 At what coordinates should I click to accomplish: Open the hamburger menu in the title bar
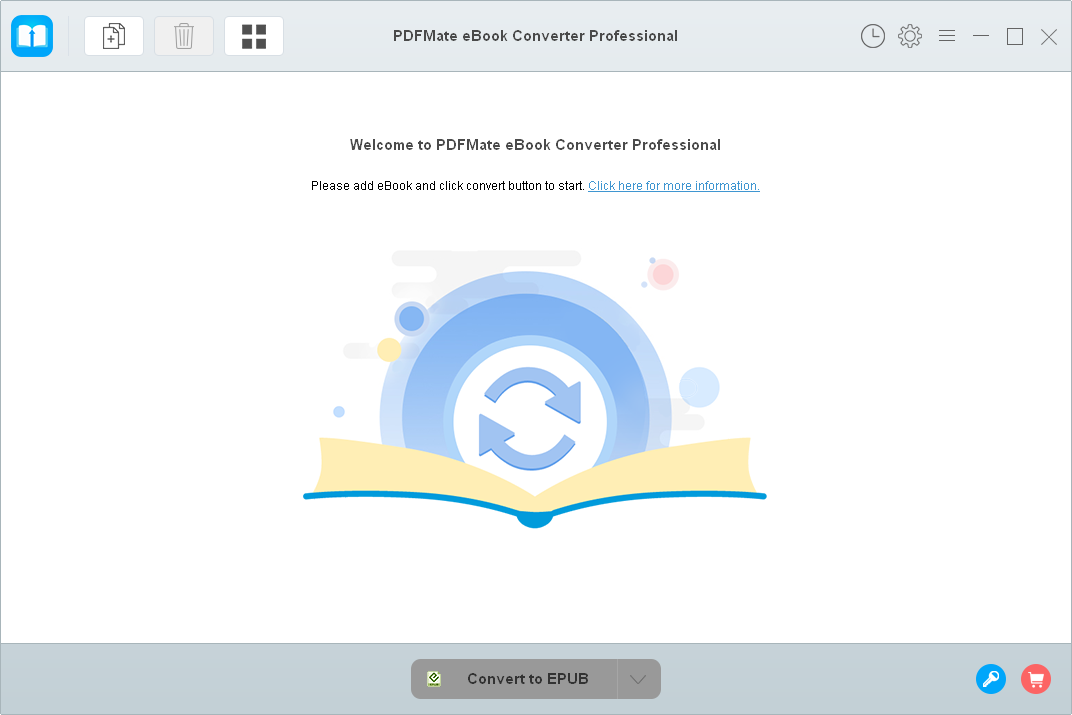[947, 36]
